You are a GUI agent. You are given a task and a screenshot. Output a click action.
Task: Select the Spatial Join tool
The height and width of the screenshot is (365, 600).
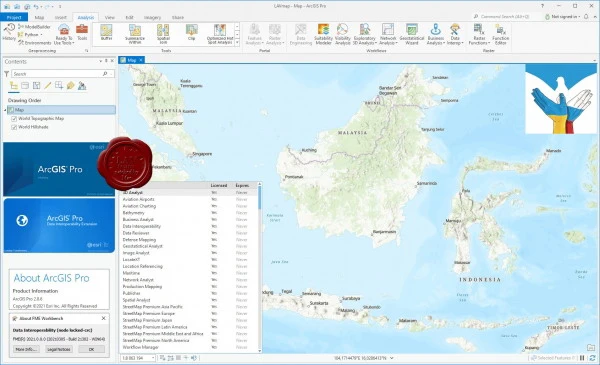[163, 34]
